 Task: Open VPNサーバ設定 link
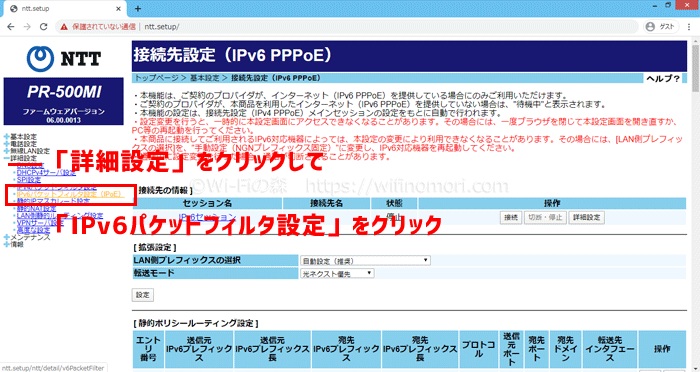tap(41, 223)
